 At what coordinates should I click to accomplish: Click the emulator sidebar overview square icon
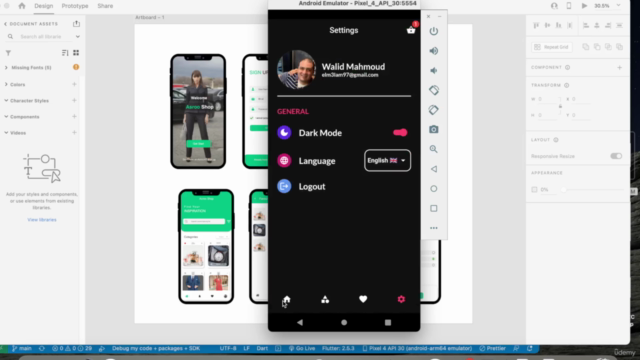point(433,208)
